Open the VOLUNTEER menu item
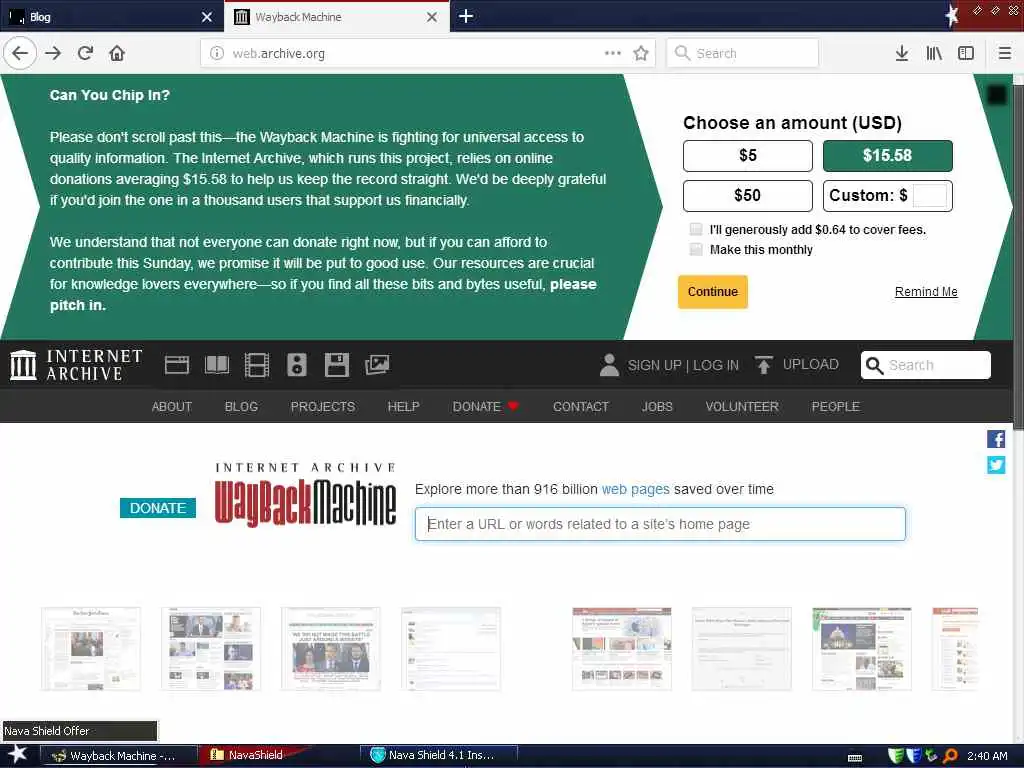 (x=742, y=406)
